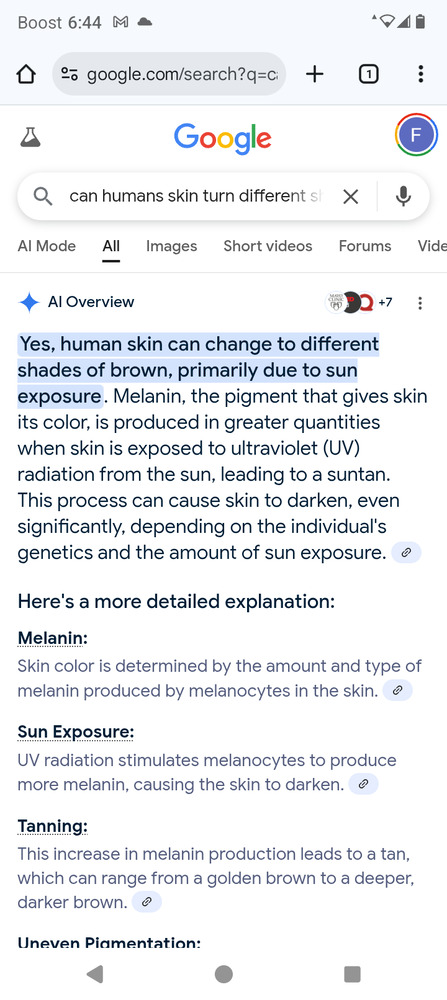The image size is (447, 1000).
Task: Switch to AI Mode tab
Action: click(47, 246)
